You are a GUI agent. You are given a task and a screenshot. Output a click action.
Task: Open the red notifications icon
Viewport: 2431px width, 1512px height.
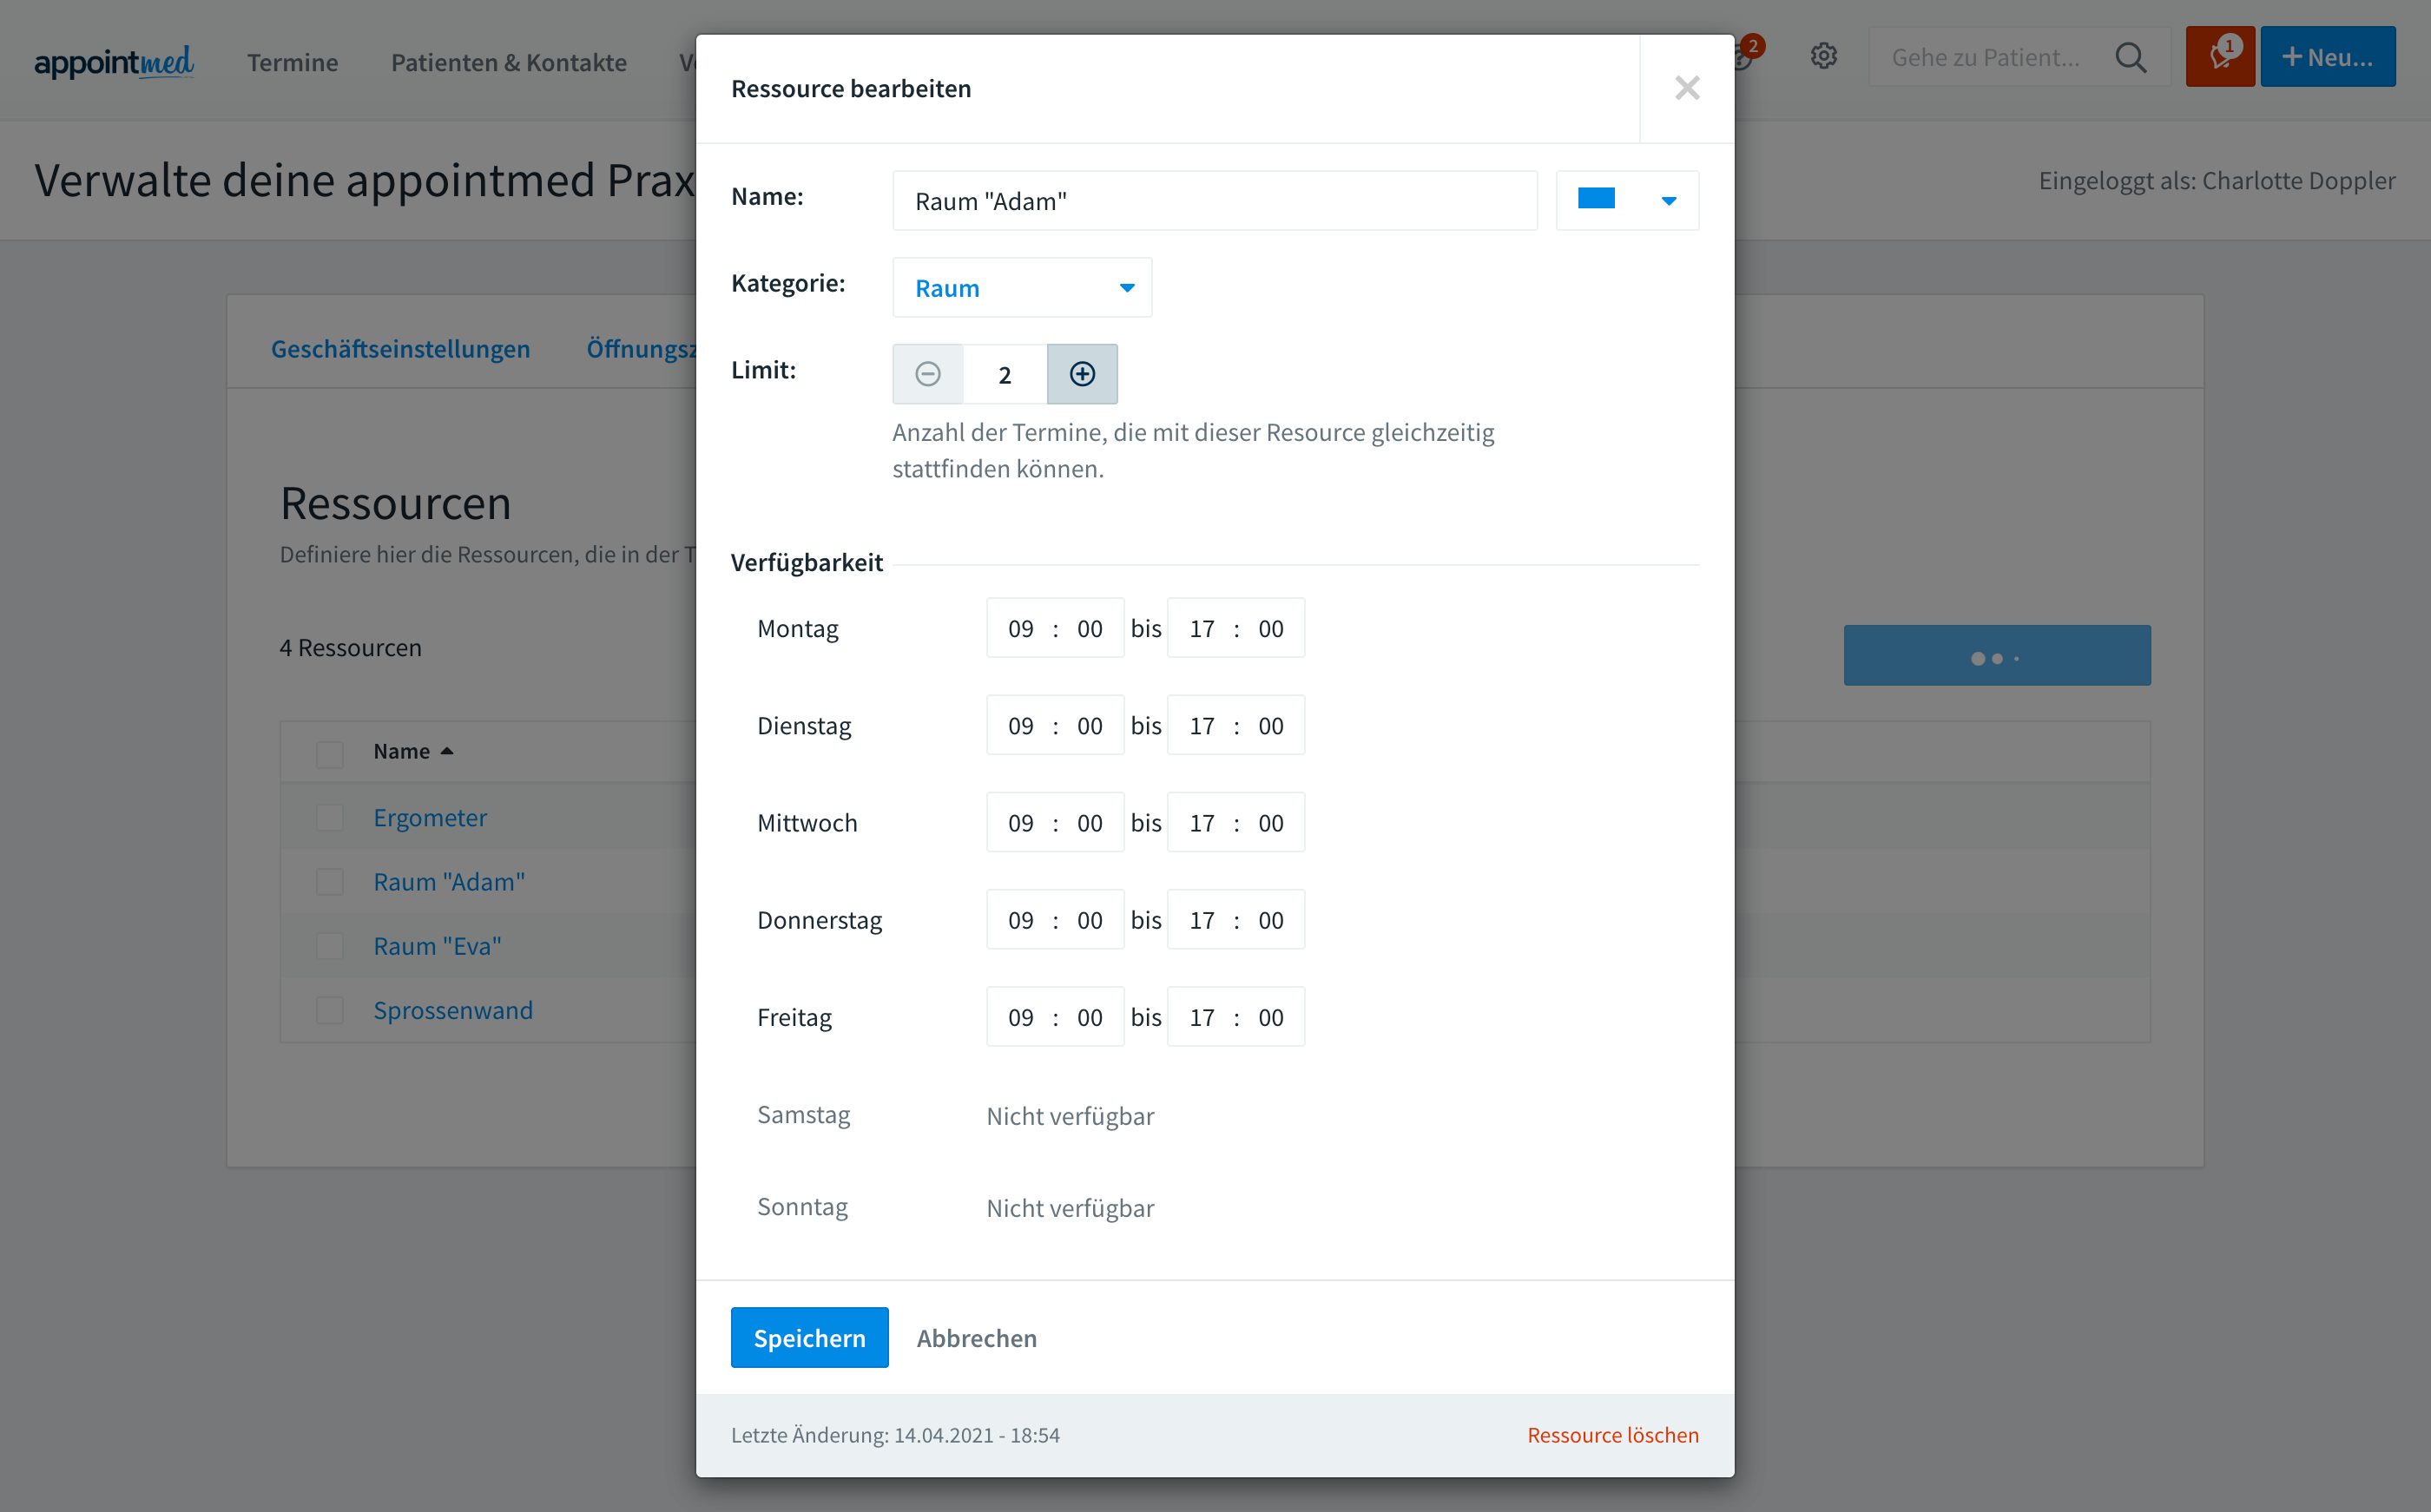[x=2220, y=57]
